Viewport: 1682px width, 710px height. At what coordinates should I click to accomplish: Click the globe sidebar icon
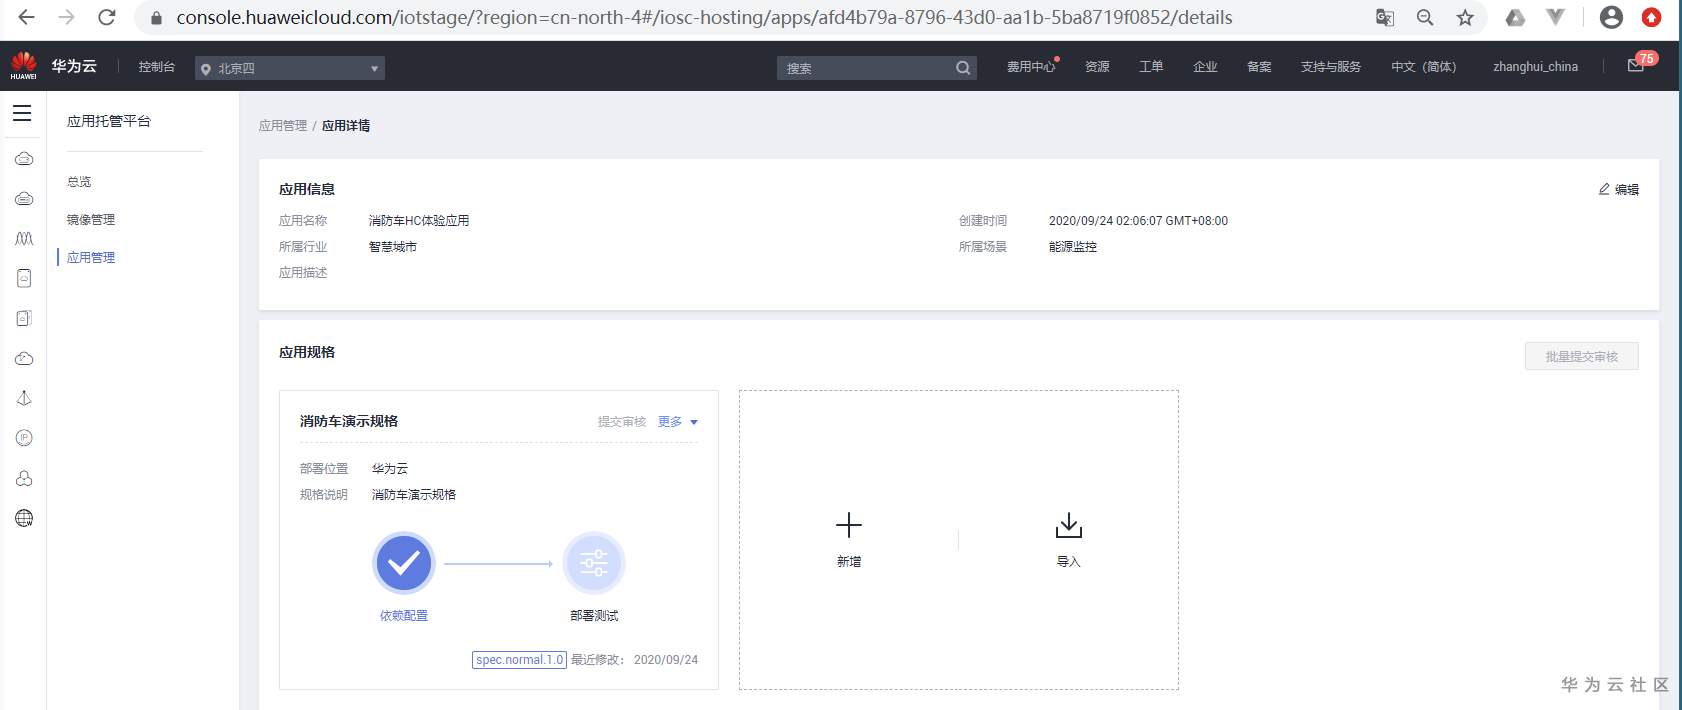click(24, 518)
